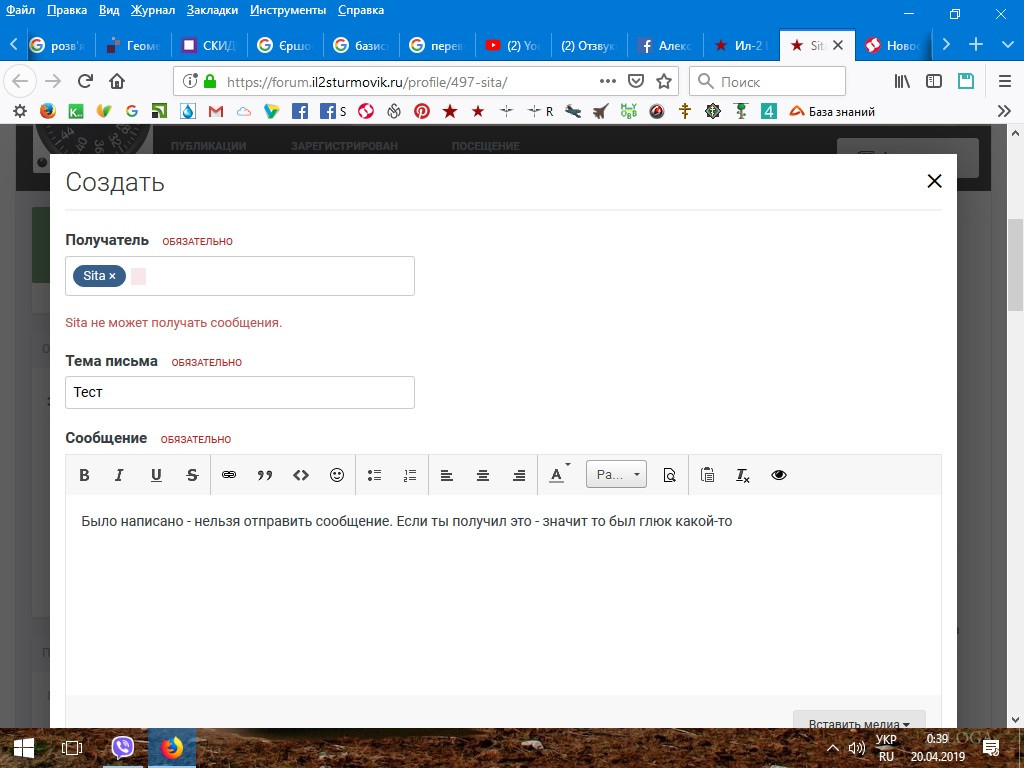Show all tabs list chevron

(1007, 45)
